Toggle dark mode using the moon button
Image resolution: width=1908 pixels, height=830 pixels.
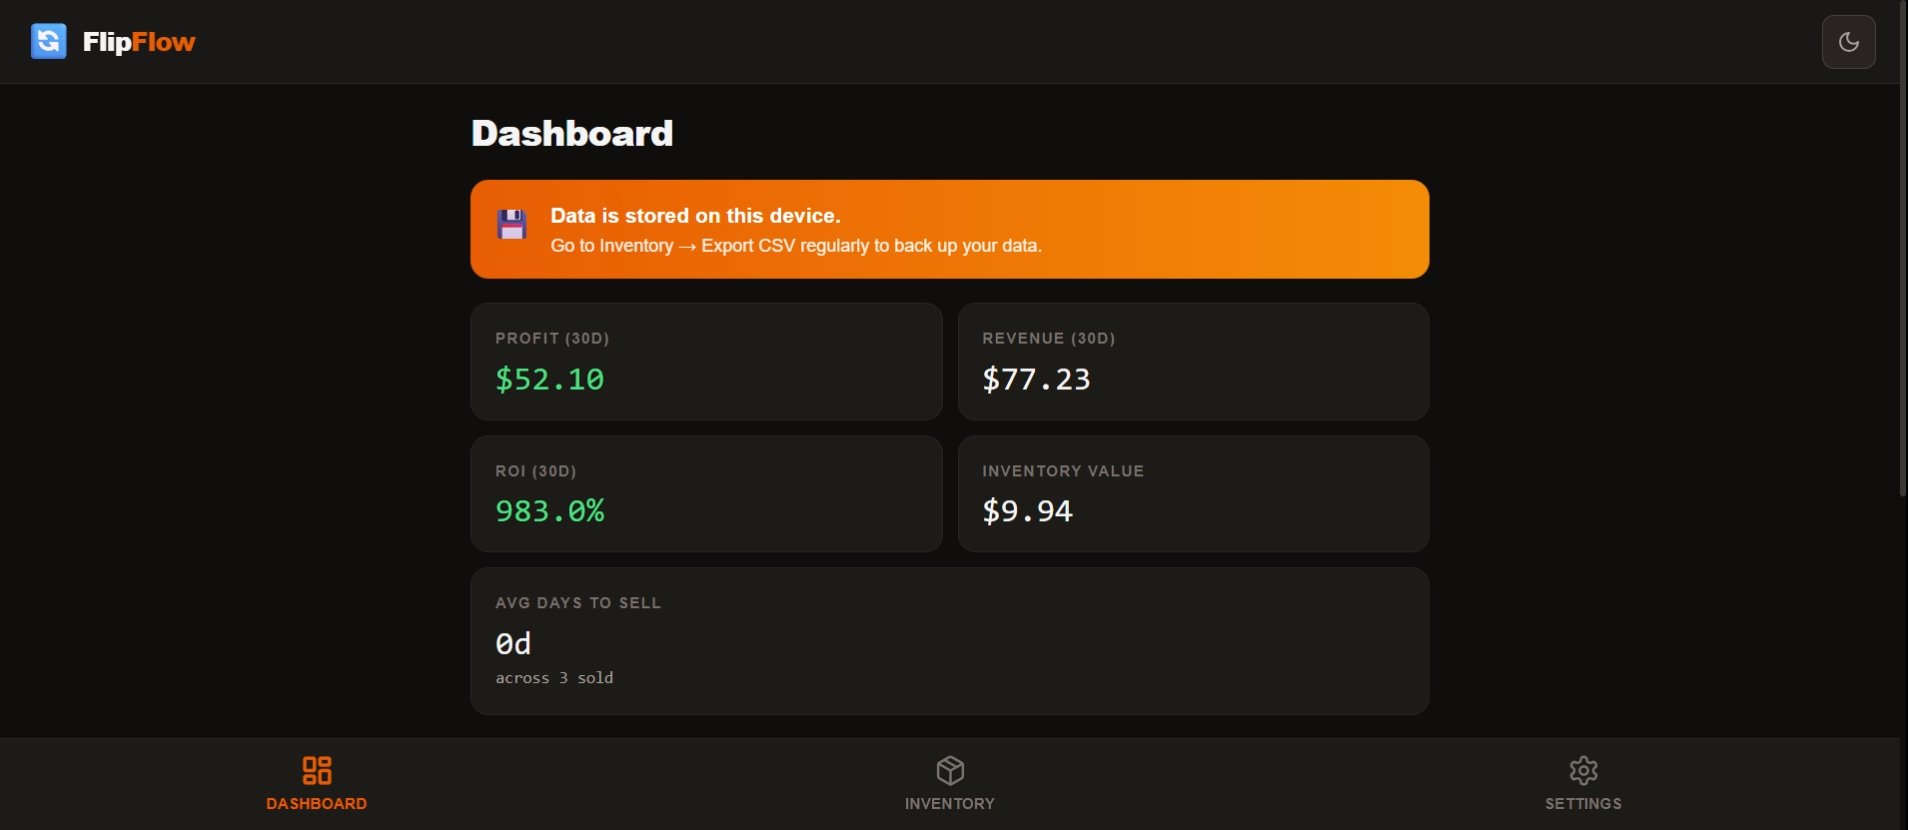point(1849,41)
